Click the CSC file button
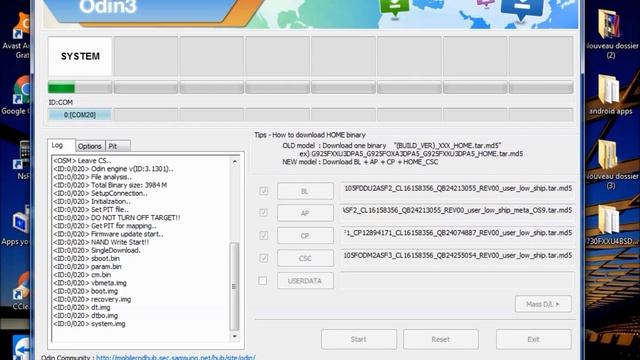The image size is (640, 360). (305, 258)
